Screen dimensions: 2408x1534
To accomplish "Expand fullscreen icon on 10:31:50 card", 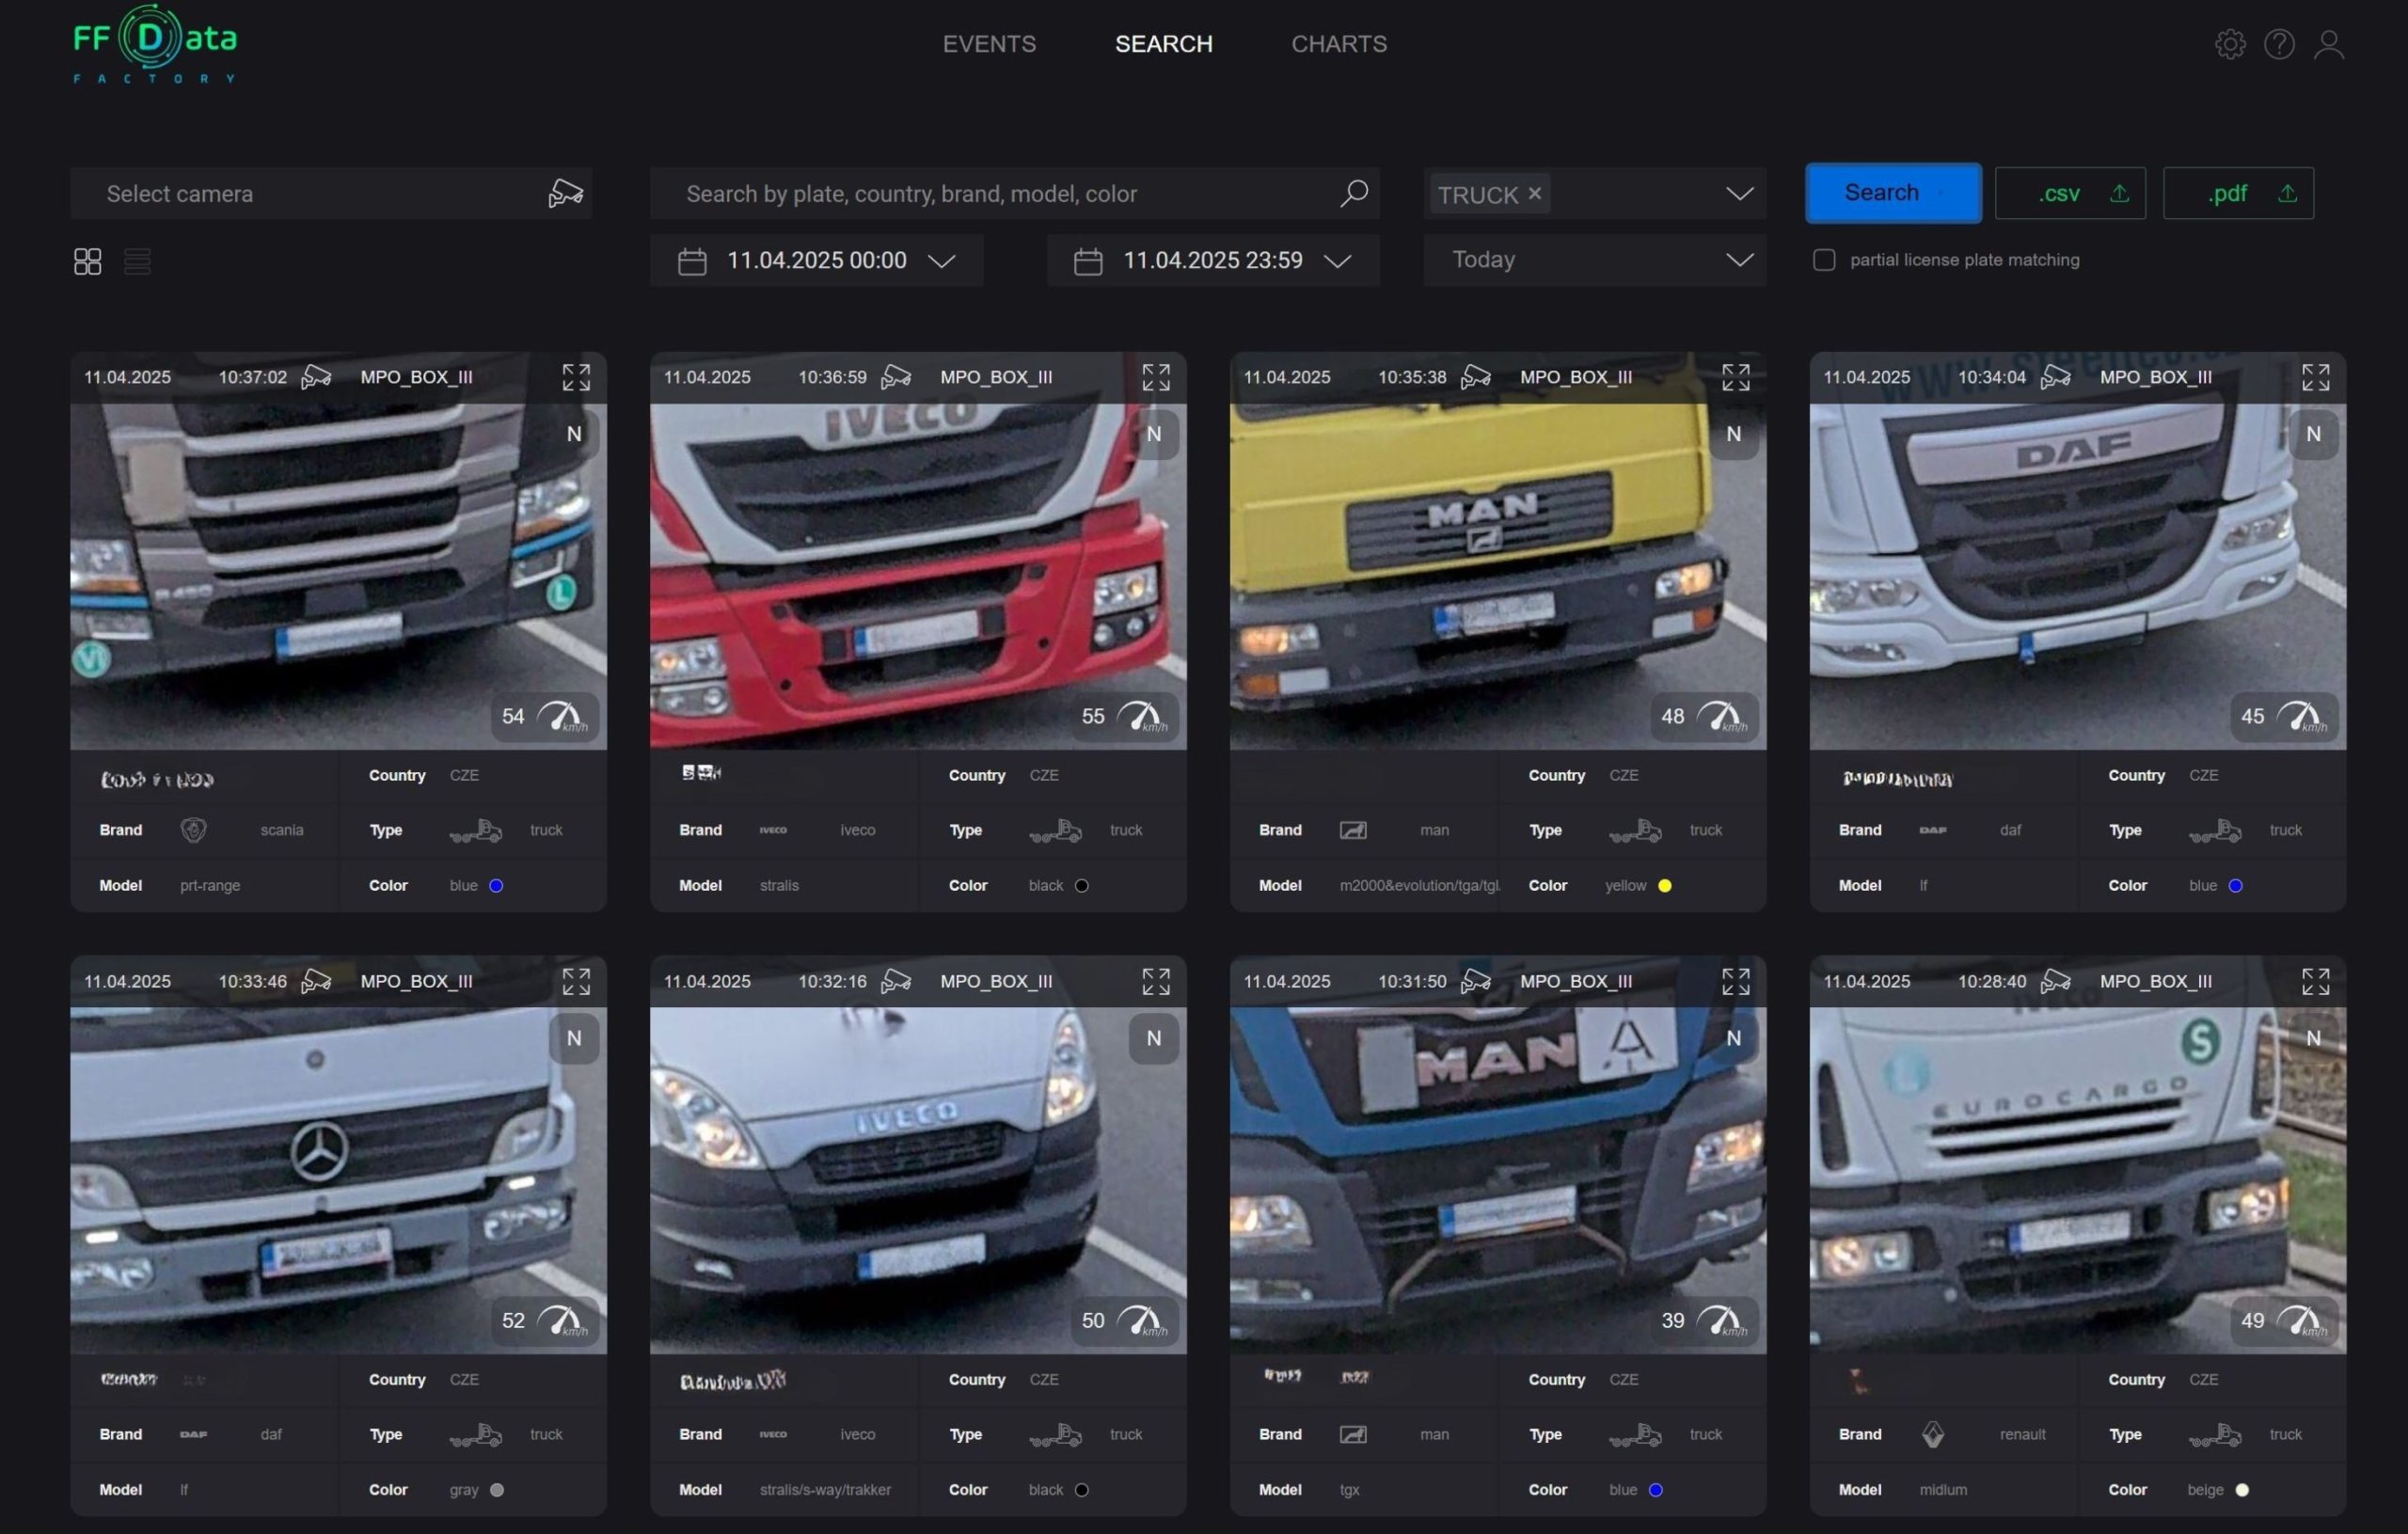I will [1736, 981].
